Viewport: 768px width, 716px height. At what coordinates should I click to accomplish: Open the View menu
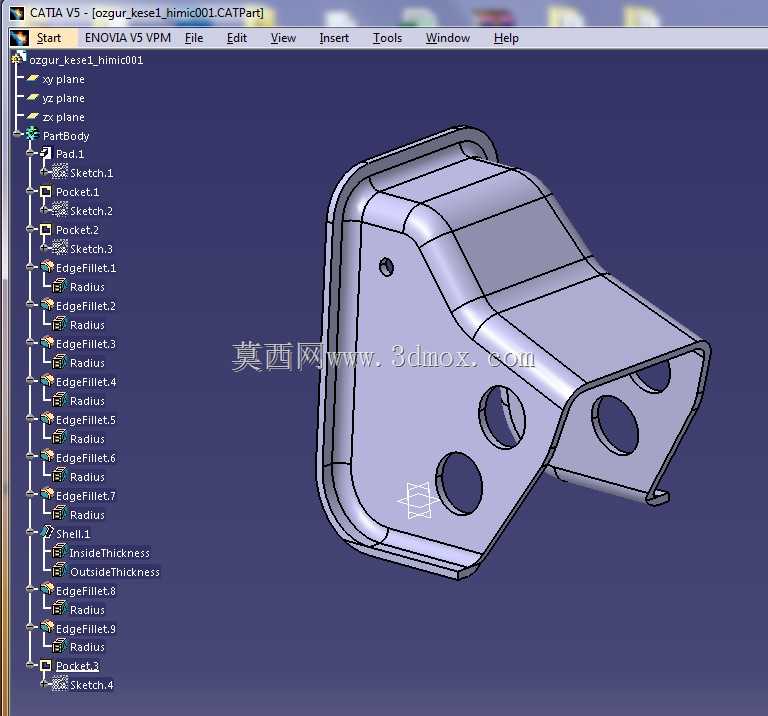[x=283, y=38]
